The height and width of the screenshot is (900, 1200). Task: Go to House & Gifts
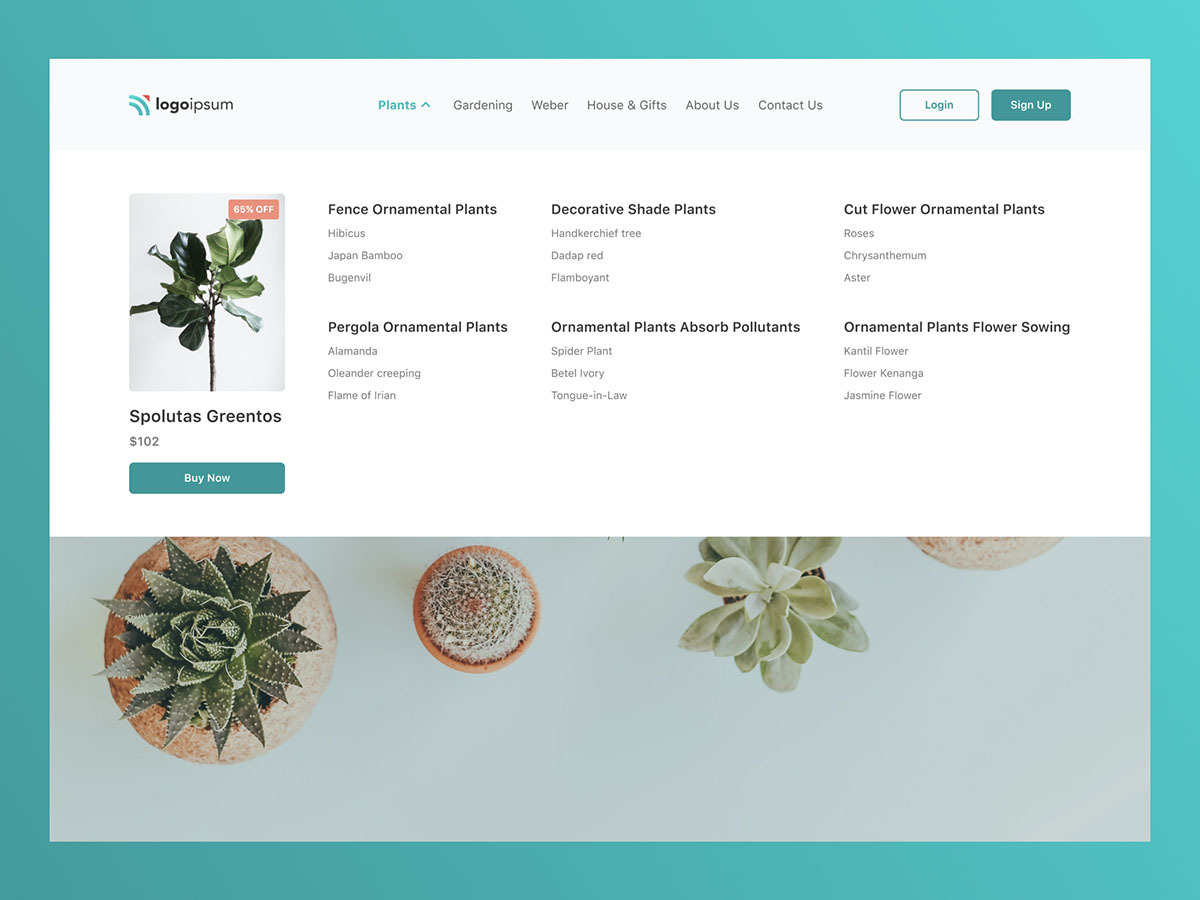(627, 105)
